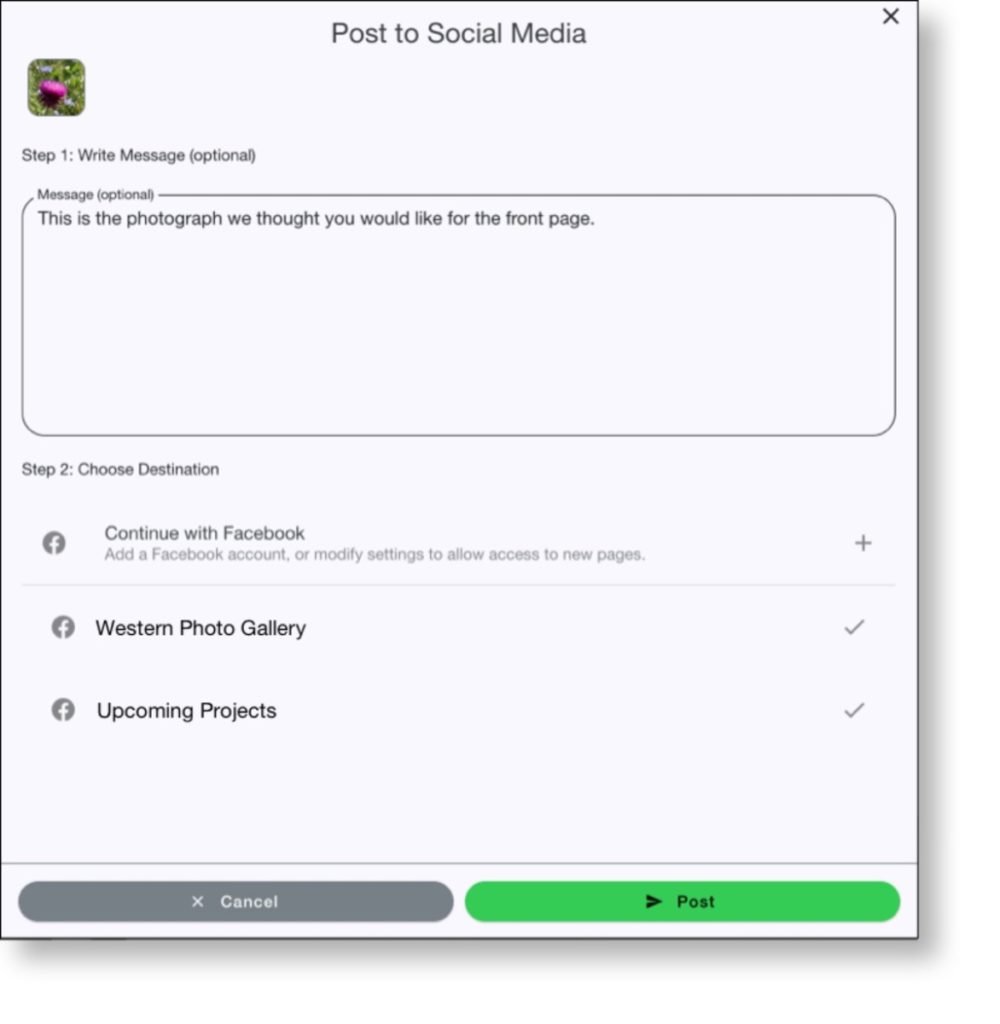Close the Post to Social Media dialog
The width and height of the screenshot is (1000, 1024).
click(891, 16)
